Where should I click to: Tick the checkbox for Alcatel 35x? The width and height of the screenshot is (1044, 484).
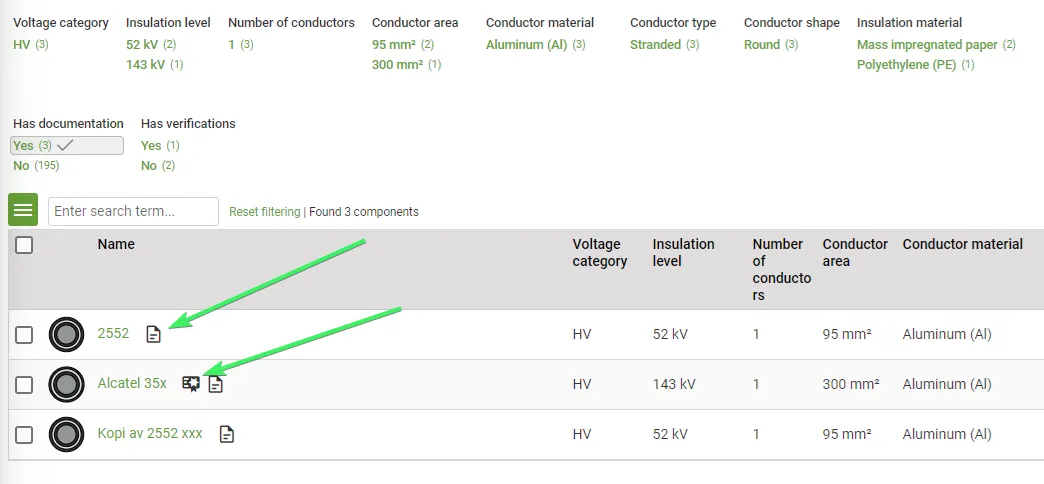click(24, 384)
